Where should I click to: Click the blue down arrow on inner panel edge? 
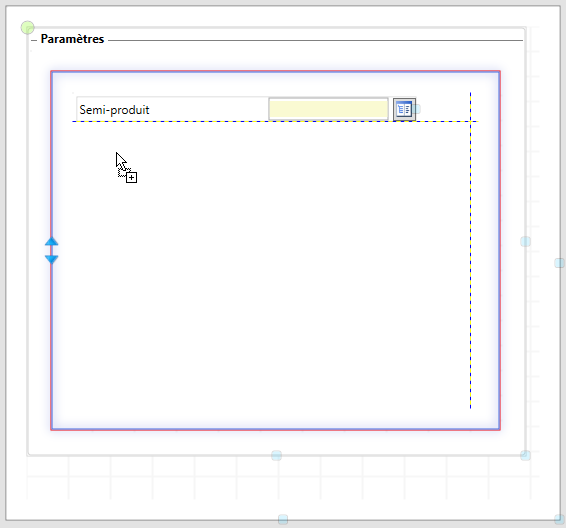tap(52, 259)
